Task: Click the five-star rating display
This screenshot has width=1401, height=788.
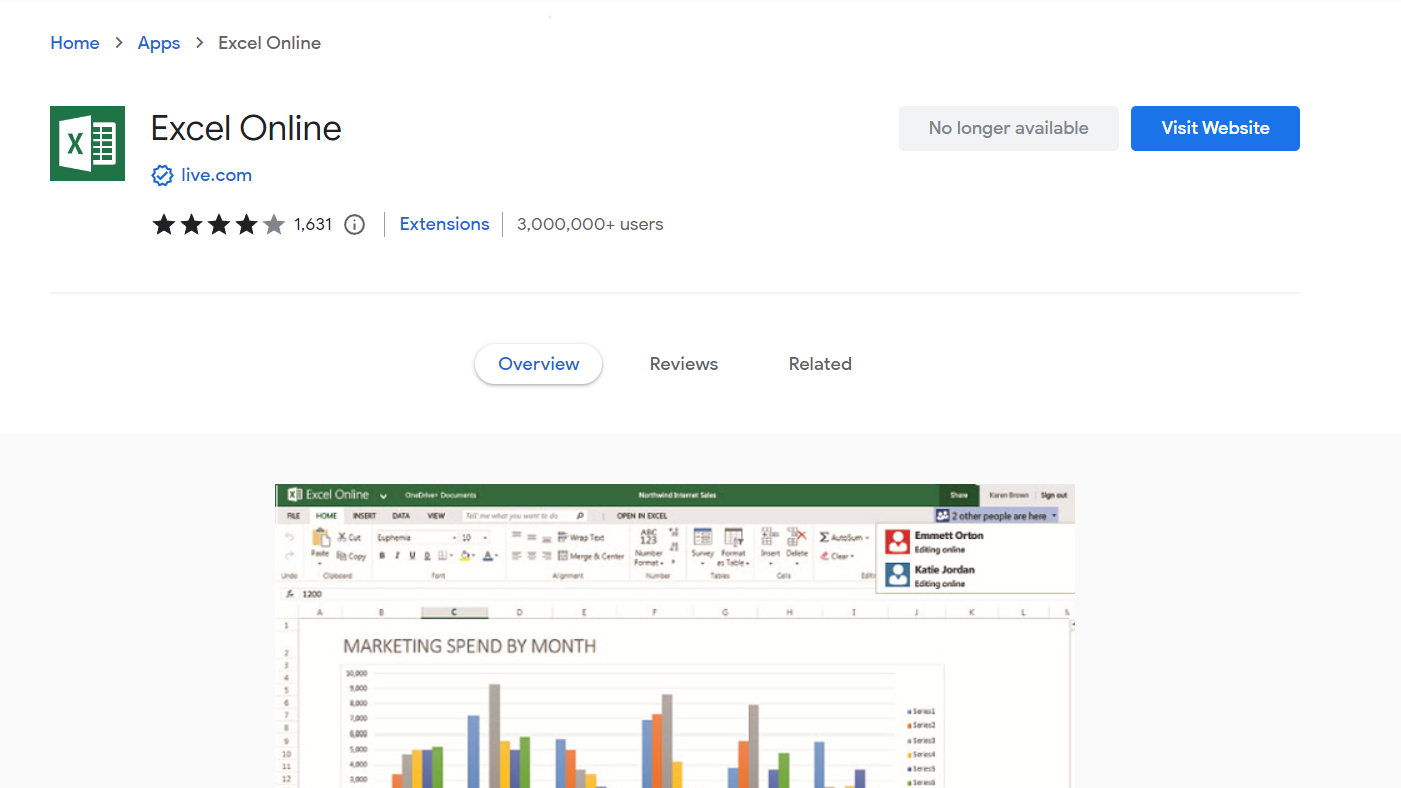Action: pyautogui.click(x=218, y=225)
